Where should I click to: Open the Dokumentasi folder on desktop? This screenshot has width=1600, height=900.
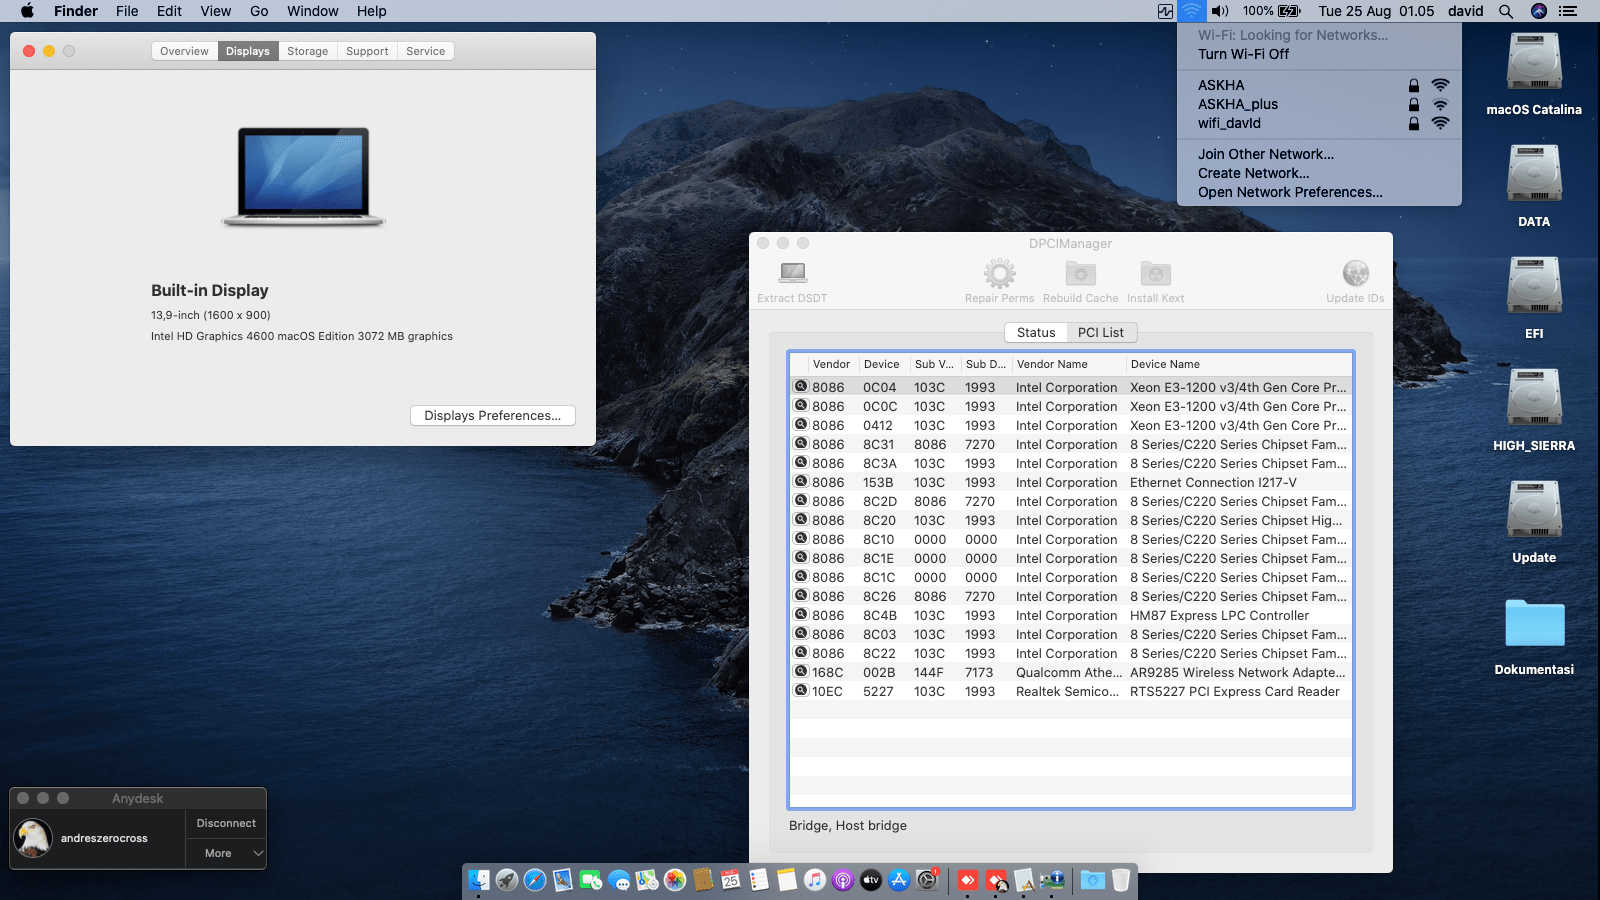pos(1534,624)
